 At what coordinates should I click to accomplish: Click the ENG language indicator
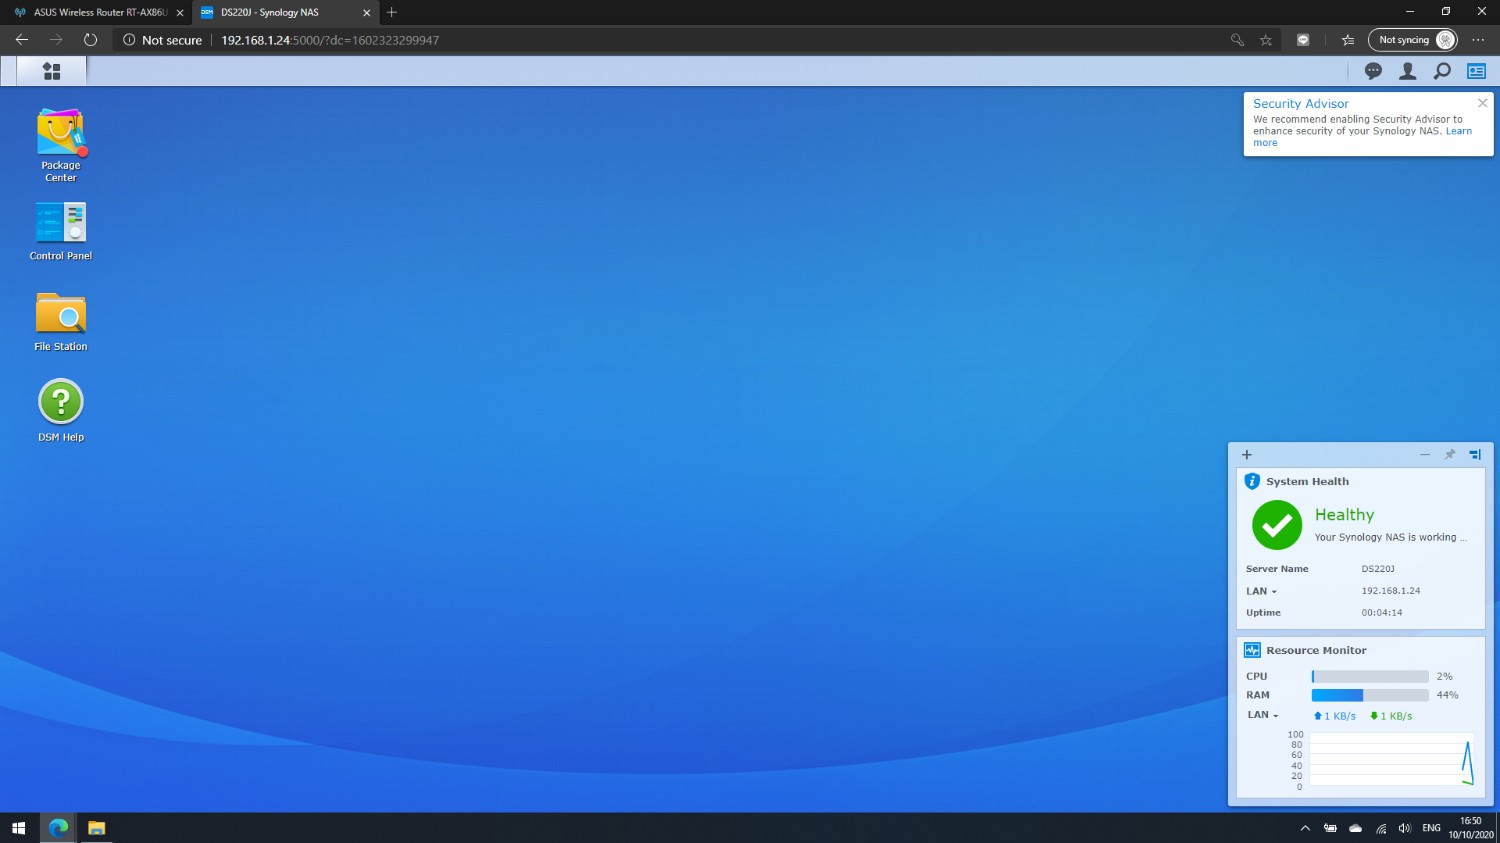tap(1431, 828)
